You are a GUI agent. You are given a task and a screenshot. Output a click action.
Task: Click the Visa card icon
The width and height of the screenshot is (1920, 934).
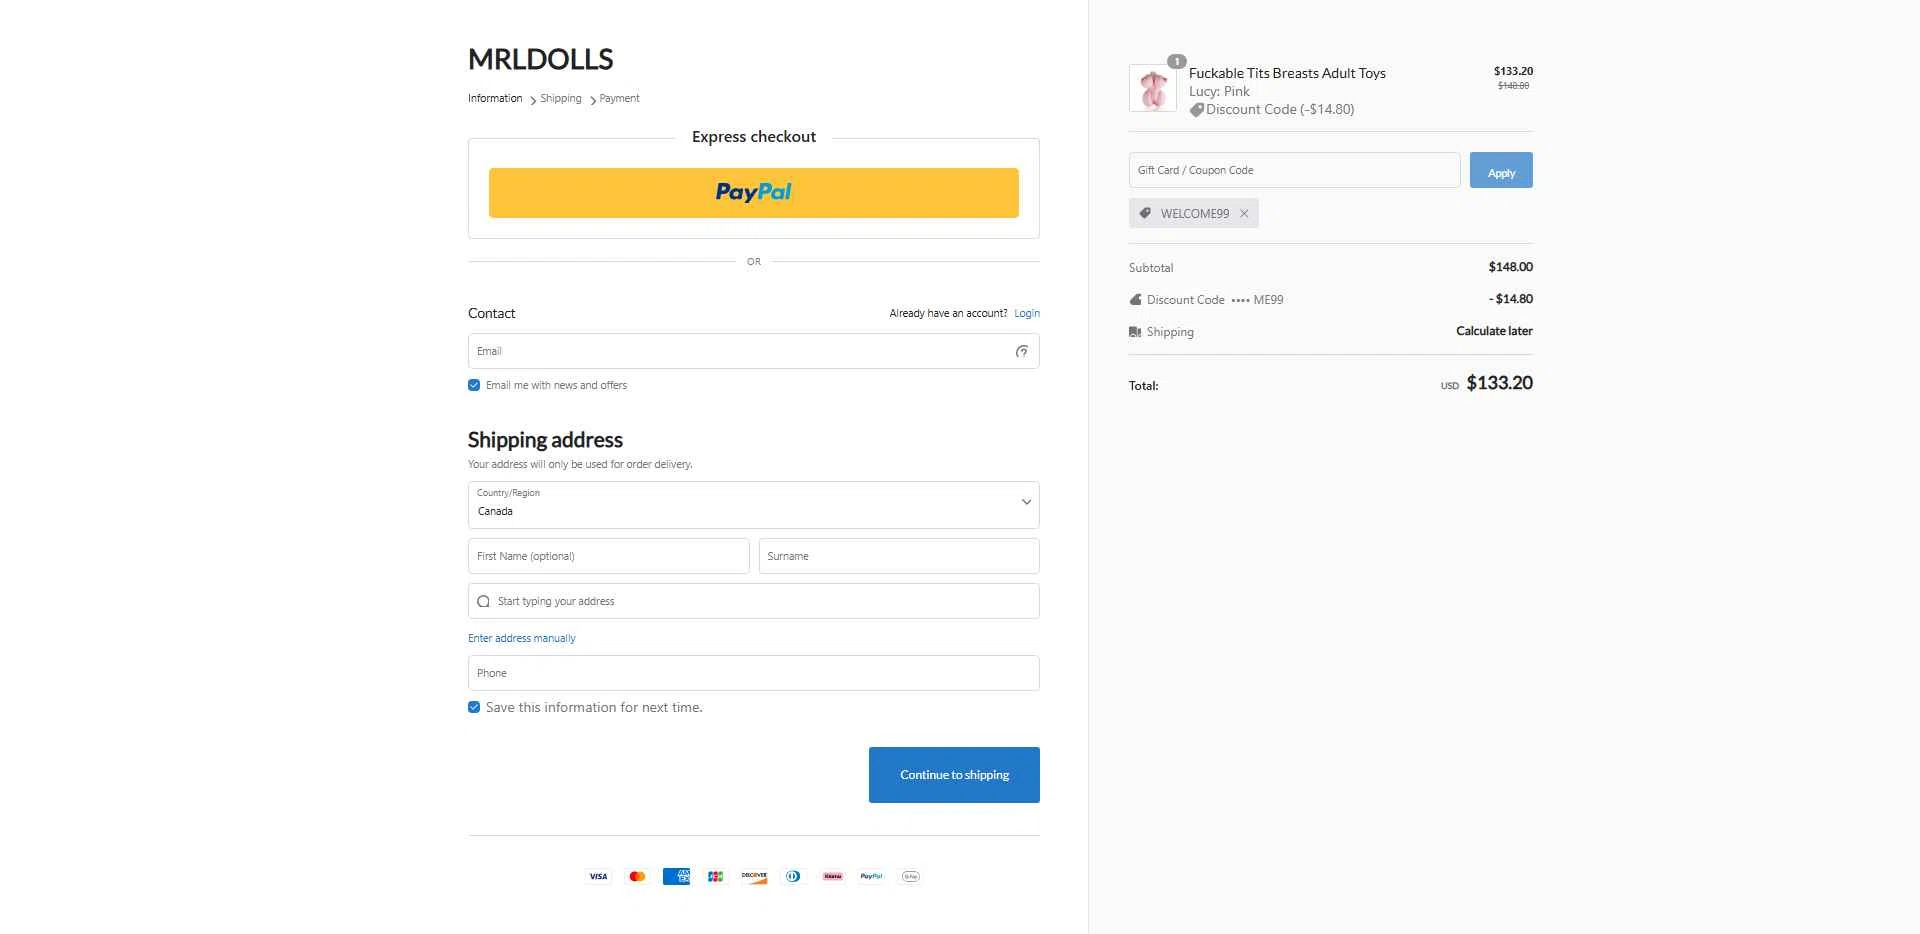pos(598,876)
